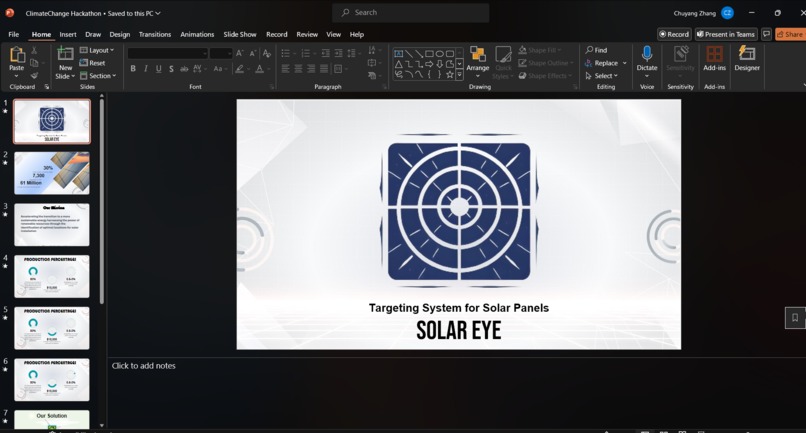The image size is (806, 433).
Task: Center the text
Action: pos(298,68)
